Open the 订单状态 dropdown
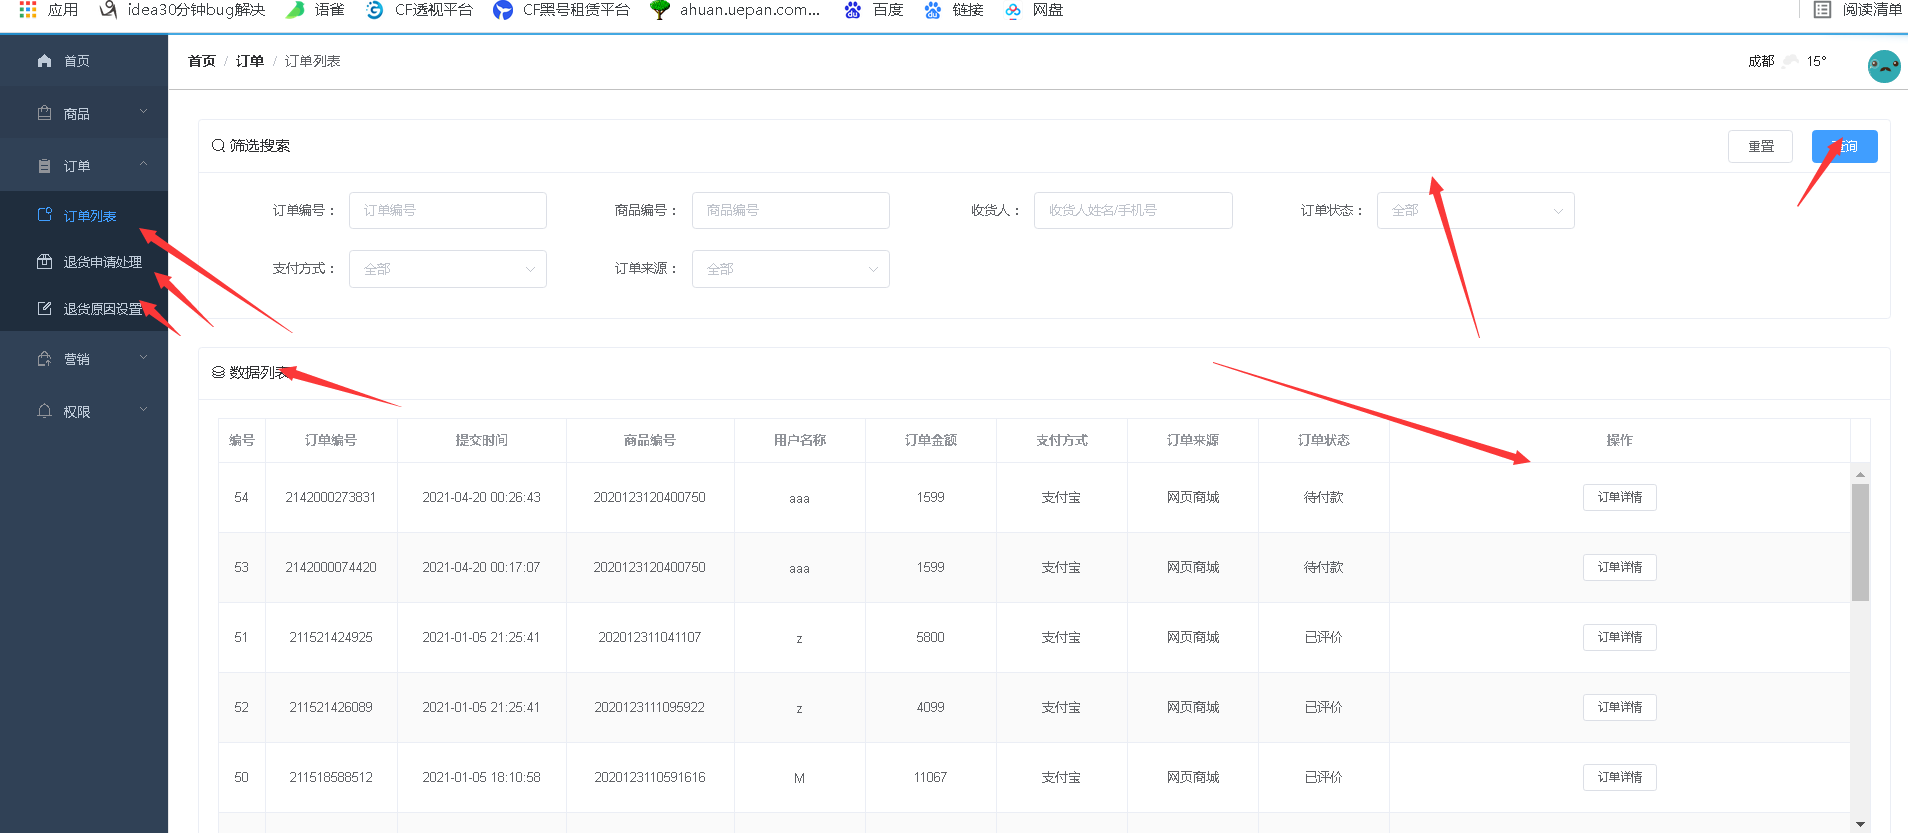This screenshot has width=1908, height=833. tap(1475, 210)
